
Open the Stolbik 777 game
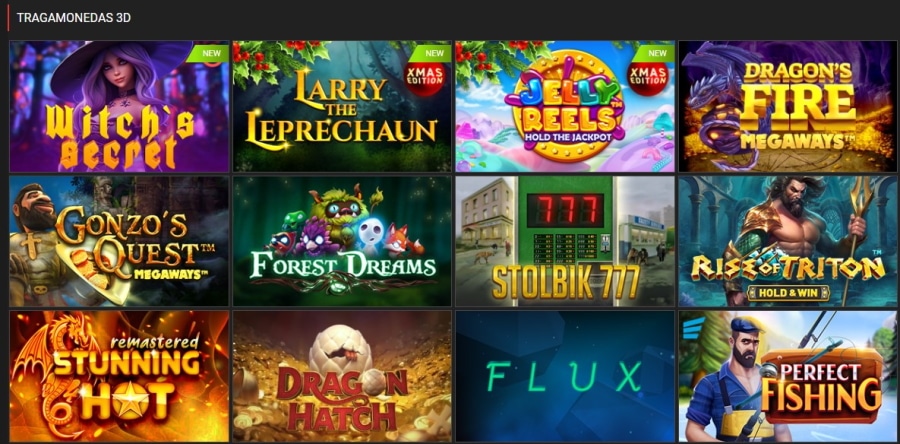(x=565, y=241)
